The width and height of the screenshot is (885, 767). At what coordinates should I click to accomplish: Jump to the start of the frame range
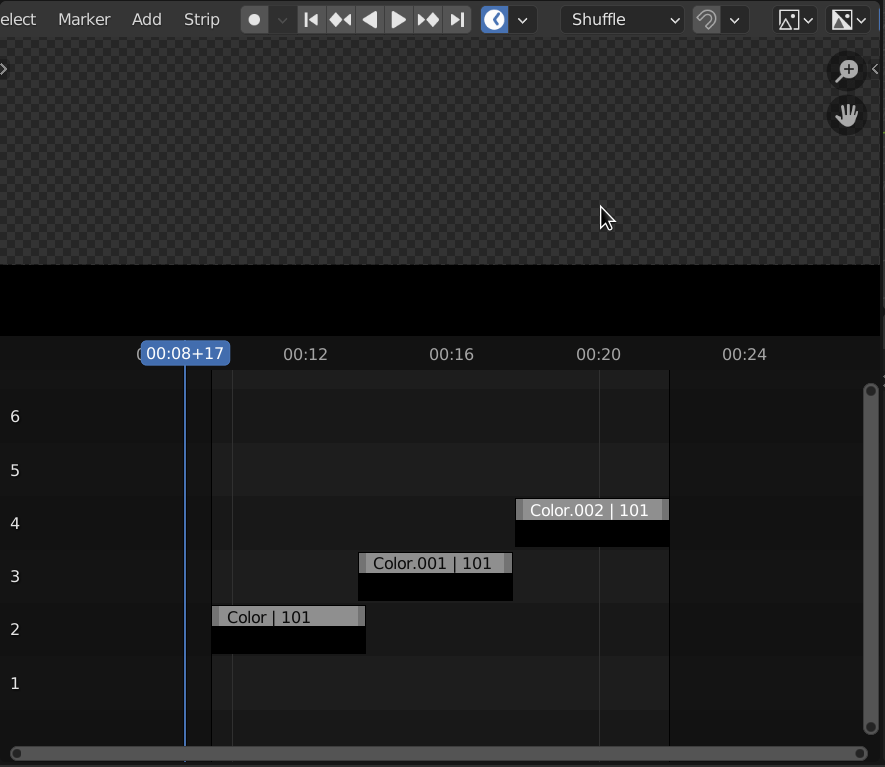[x=311, y=19]
